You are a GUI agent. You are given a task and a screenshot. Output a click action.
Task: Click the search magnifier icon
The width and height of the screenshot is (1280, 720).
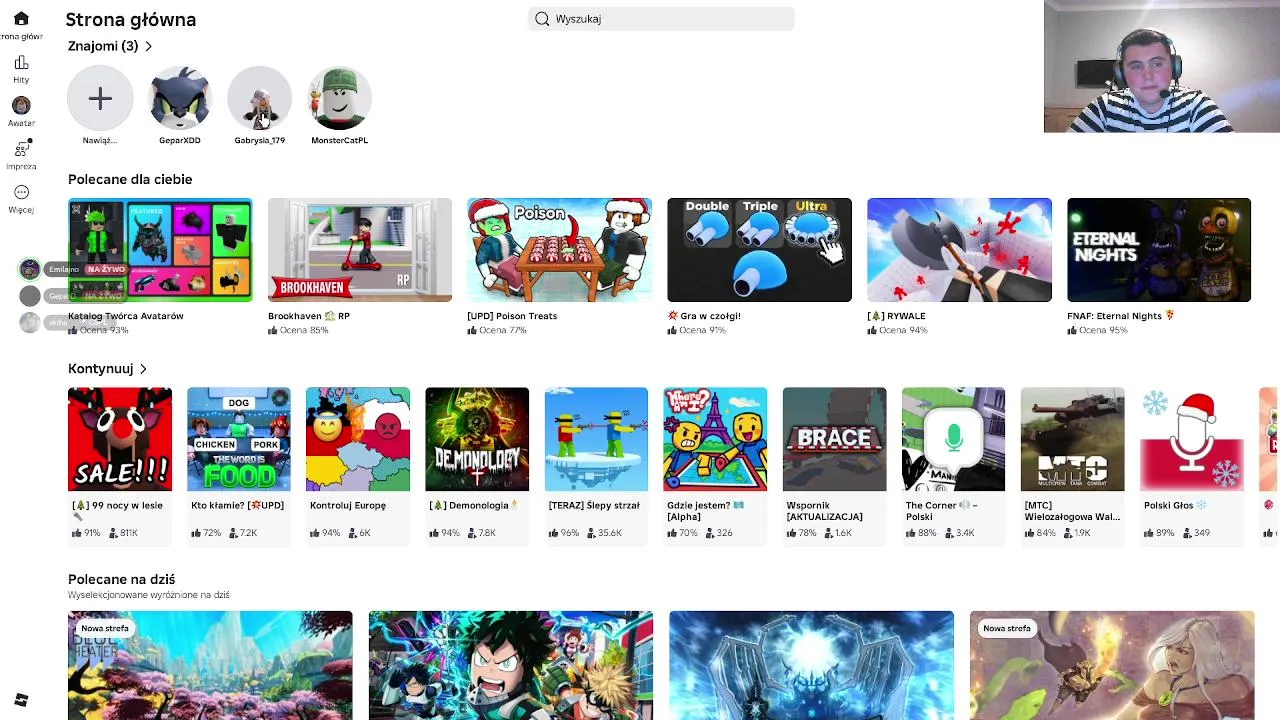click(x=542, y=18)
